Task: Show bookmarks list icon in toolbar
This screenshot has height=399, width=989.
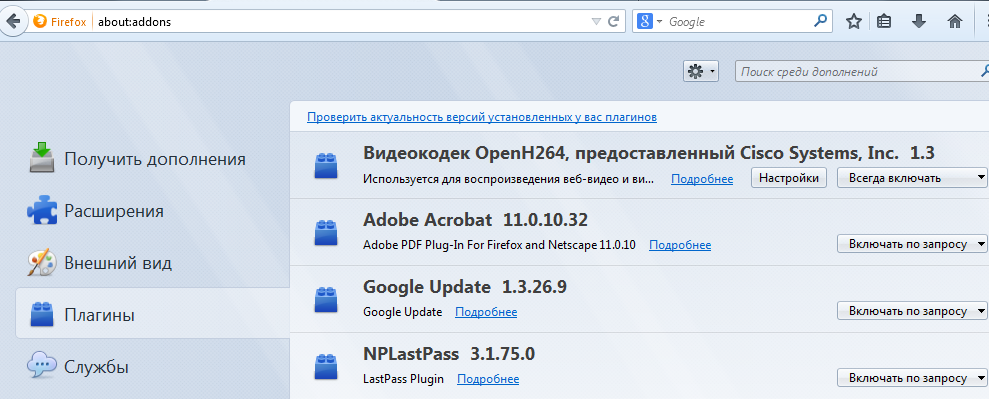Action: [884, 21]
